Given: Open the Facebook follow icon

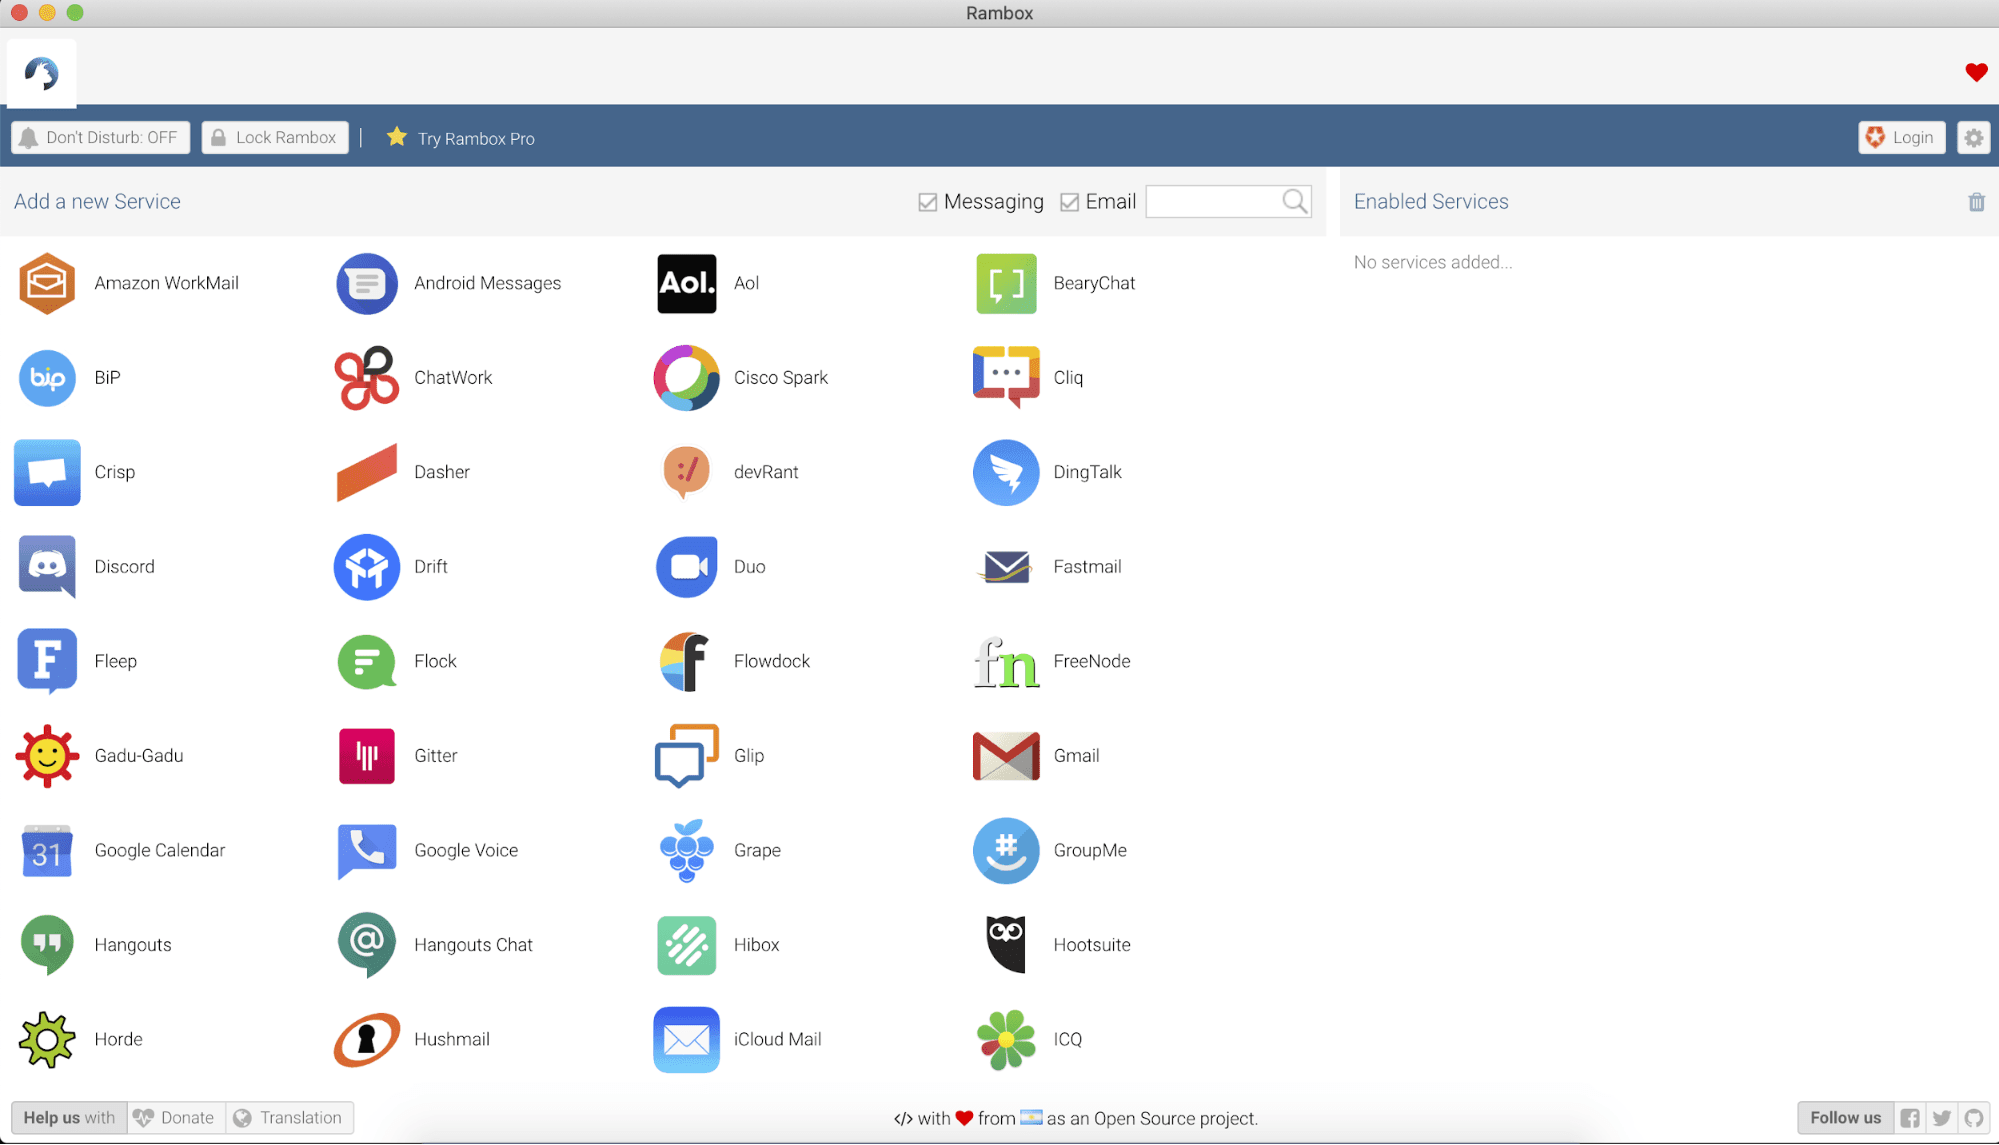Looking at the screenshot, I should pyautogui.click(x=1910, y=1118).
